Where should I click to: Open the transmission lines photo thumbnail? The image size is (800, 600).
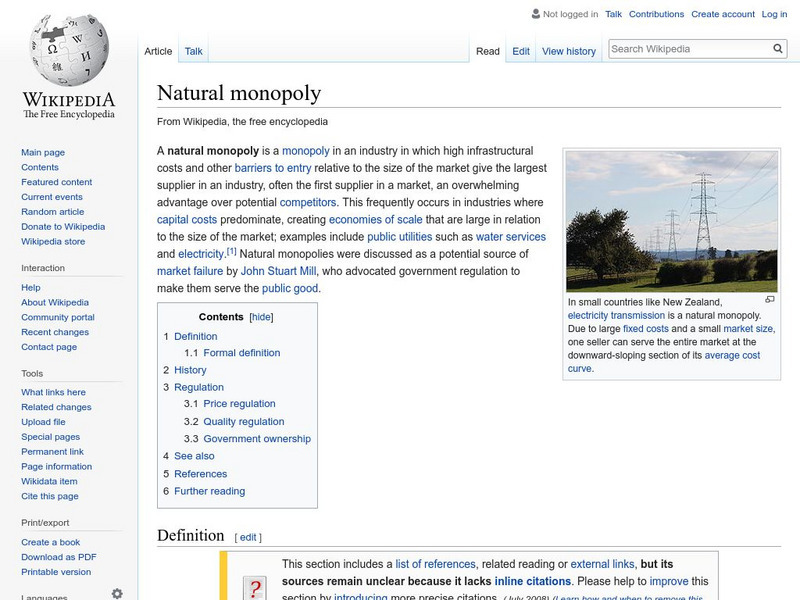[672, 220]
